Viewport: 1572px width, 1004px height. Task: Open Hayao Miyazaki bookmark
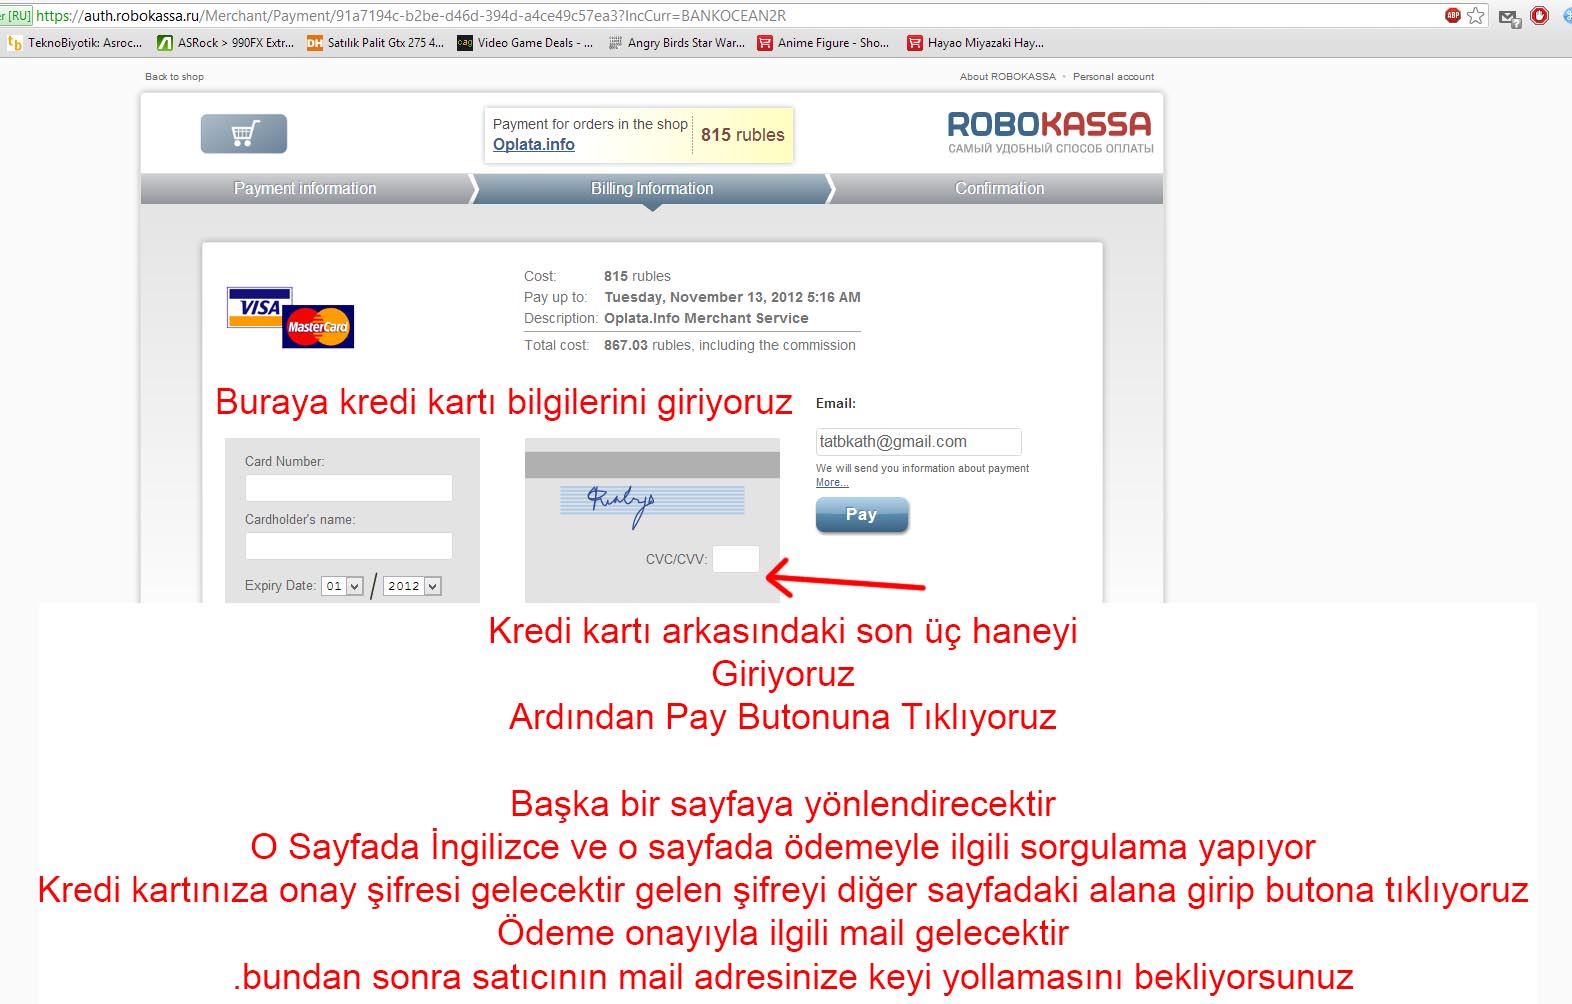[975, 43]
